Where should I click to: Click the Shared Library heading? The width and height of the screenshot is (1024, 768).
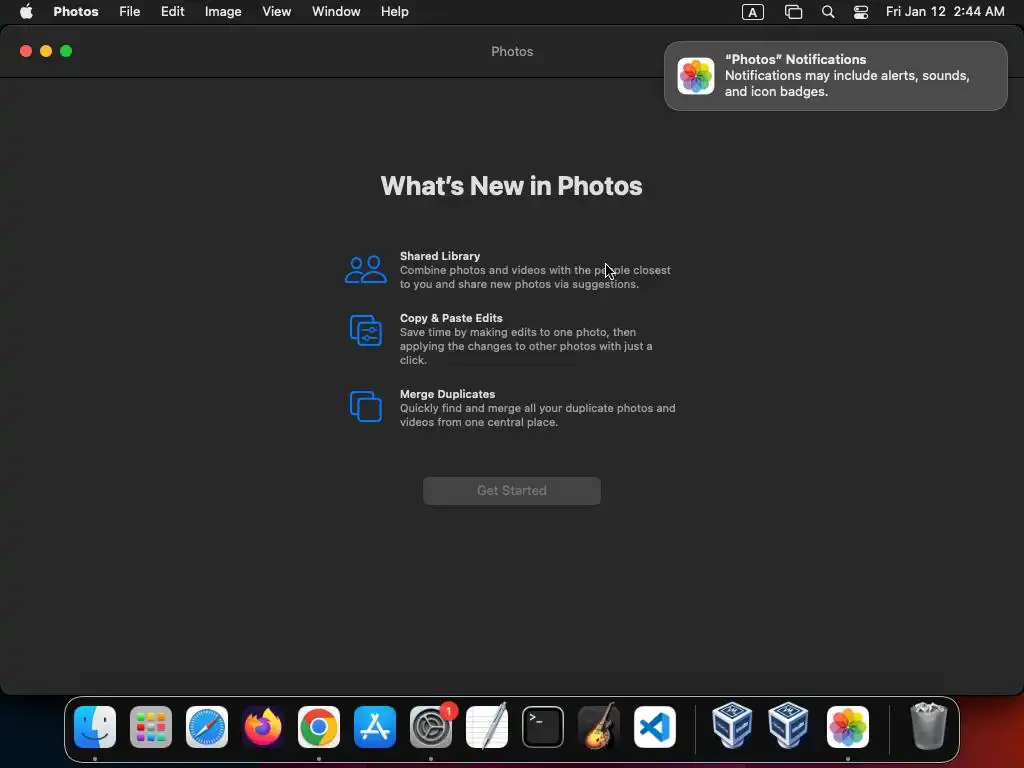[x=440, y=256]
